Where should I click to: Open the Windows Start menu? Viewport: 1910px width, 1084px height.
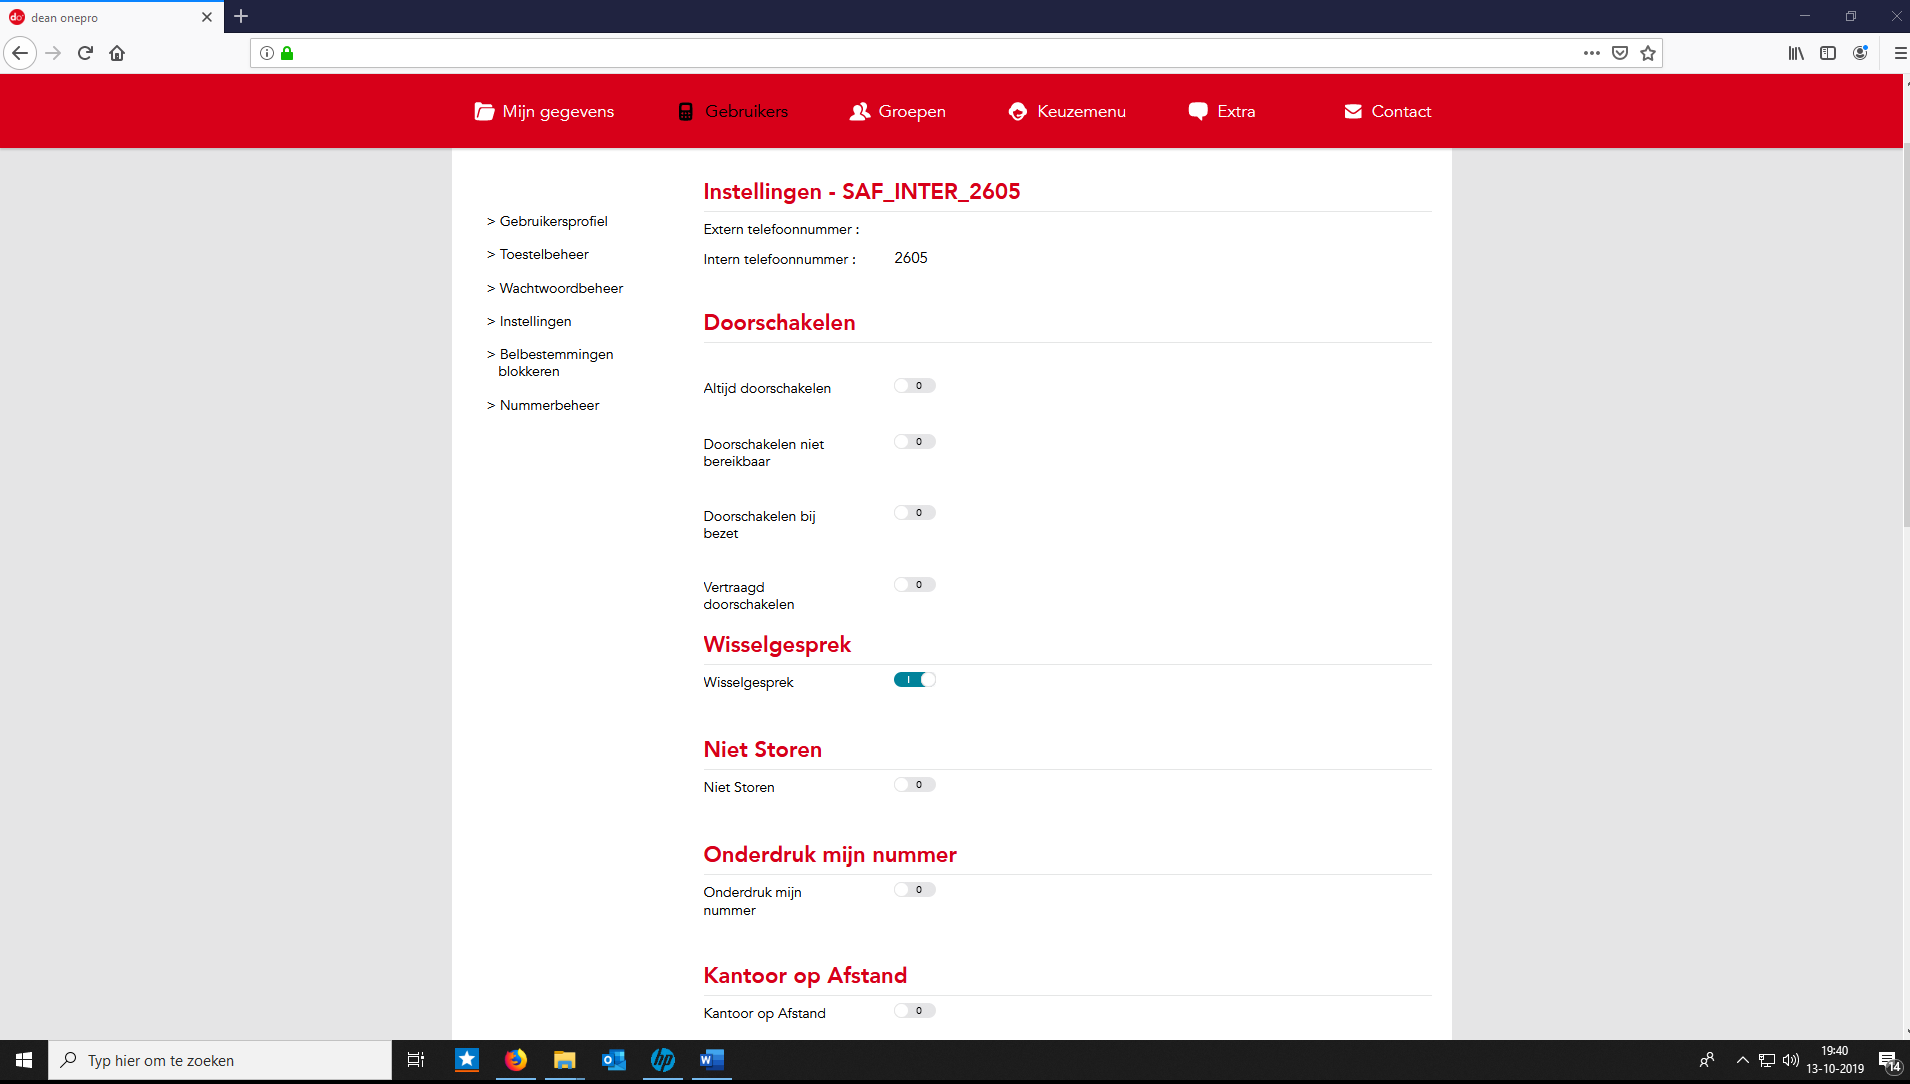click(x=24, y=1060)
